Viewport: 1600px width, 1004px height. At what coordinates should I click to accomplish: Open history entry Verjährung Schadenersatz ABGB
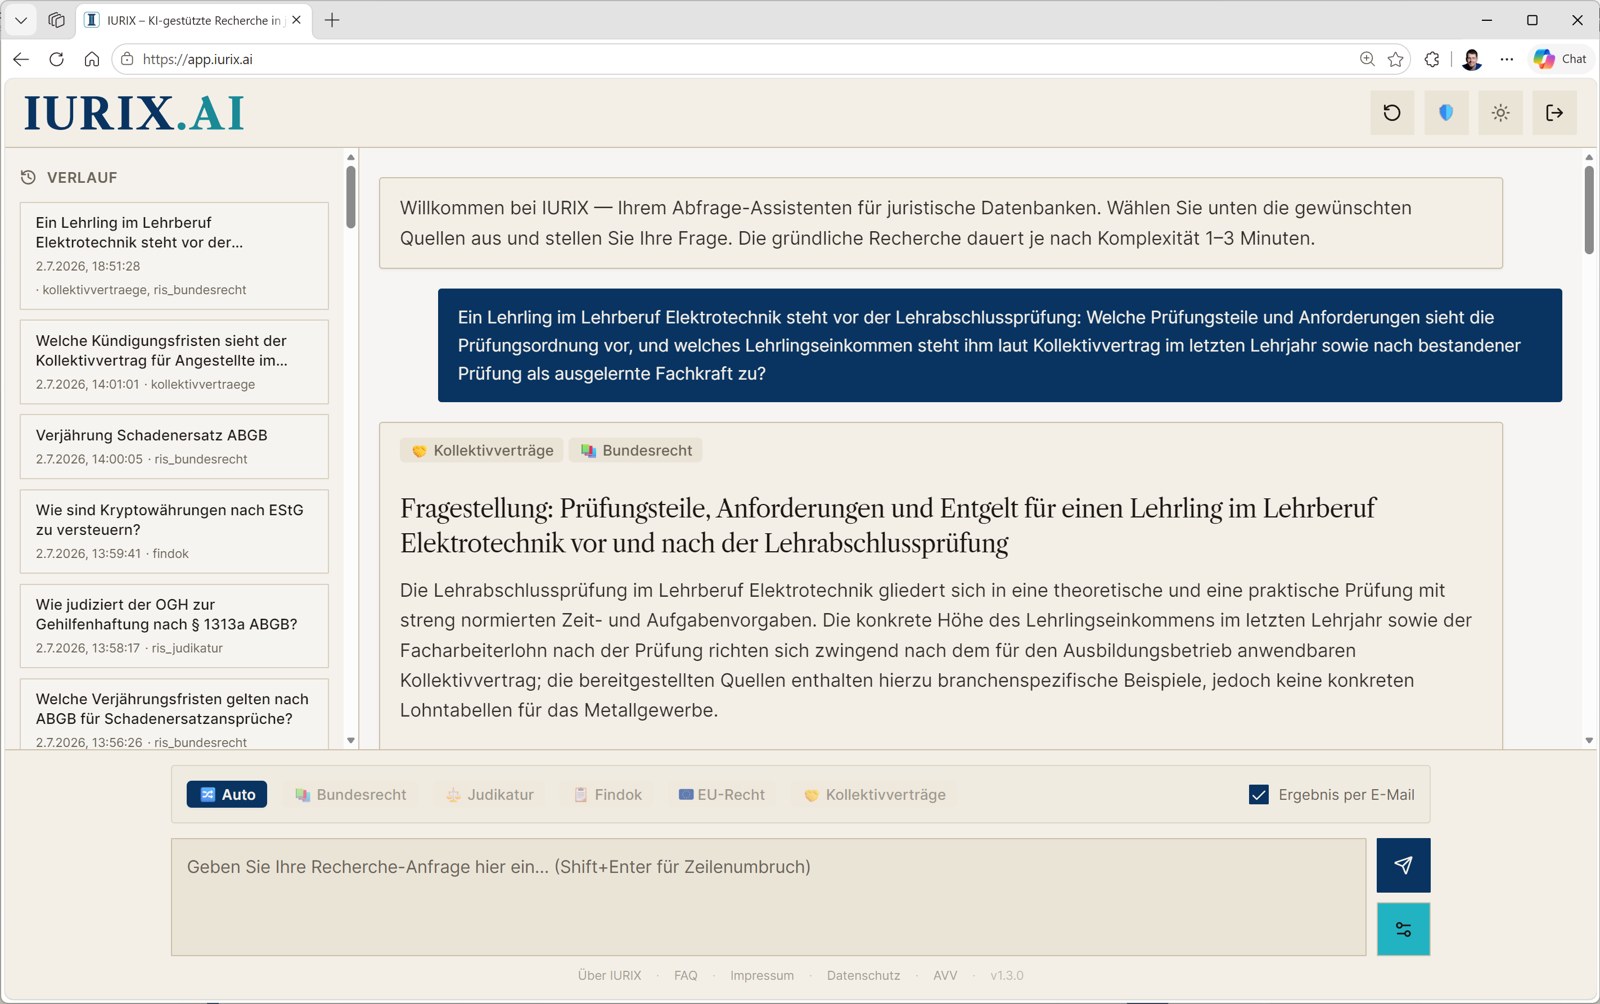[x=174, y=447]
